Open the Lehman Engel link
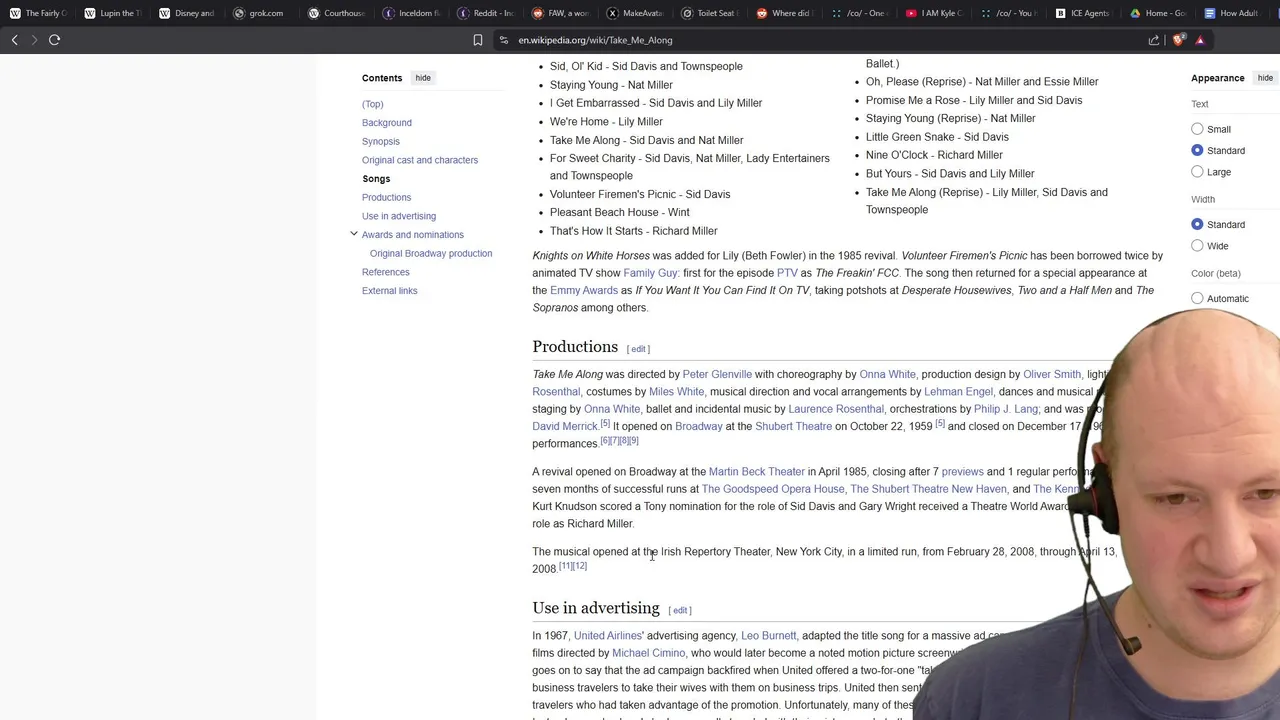Image resolution: width=1280 pixels, height=720 pixels. [x=958, y=392]
